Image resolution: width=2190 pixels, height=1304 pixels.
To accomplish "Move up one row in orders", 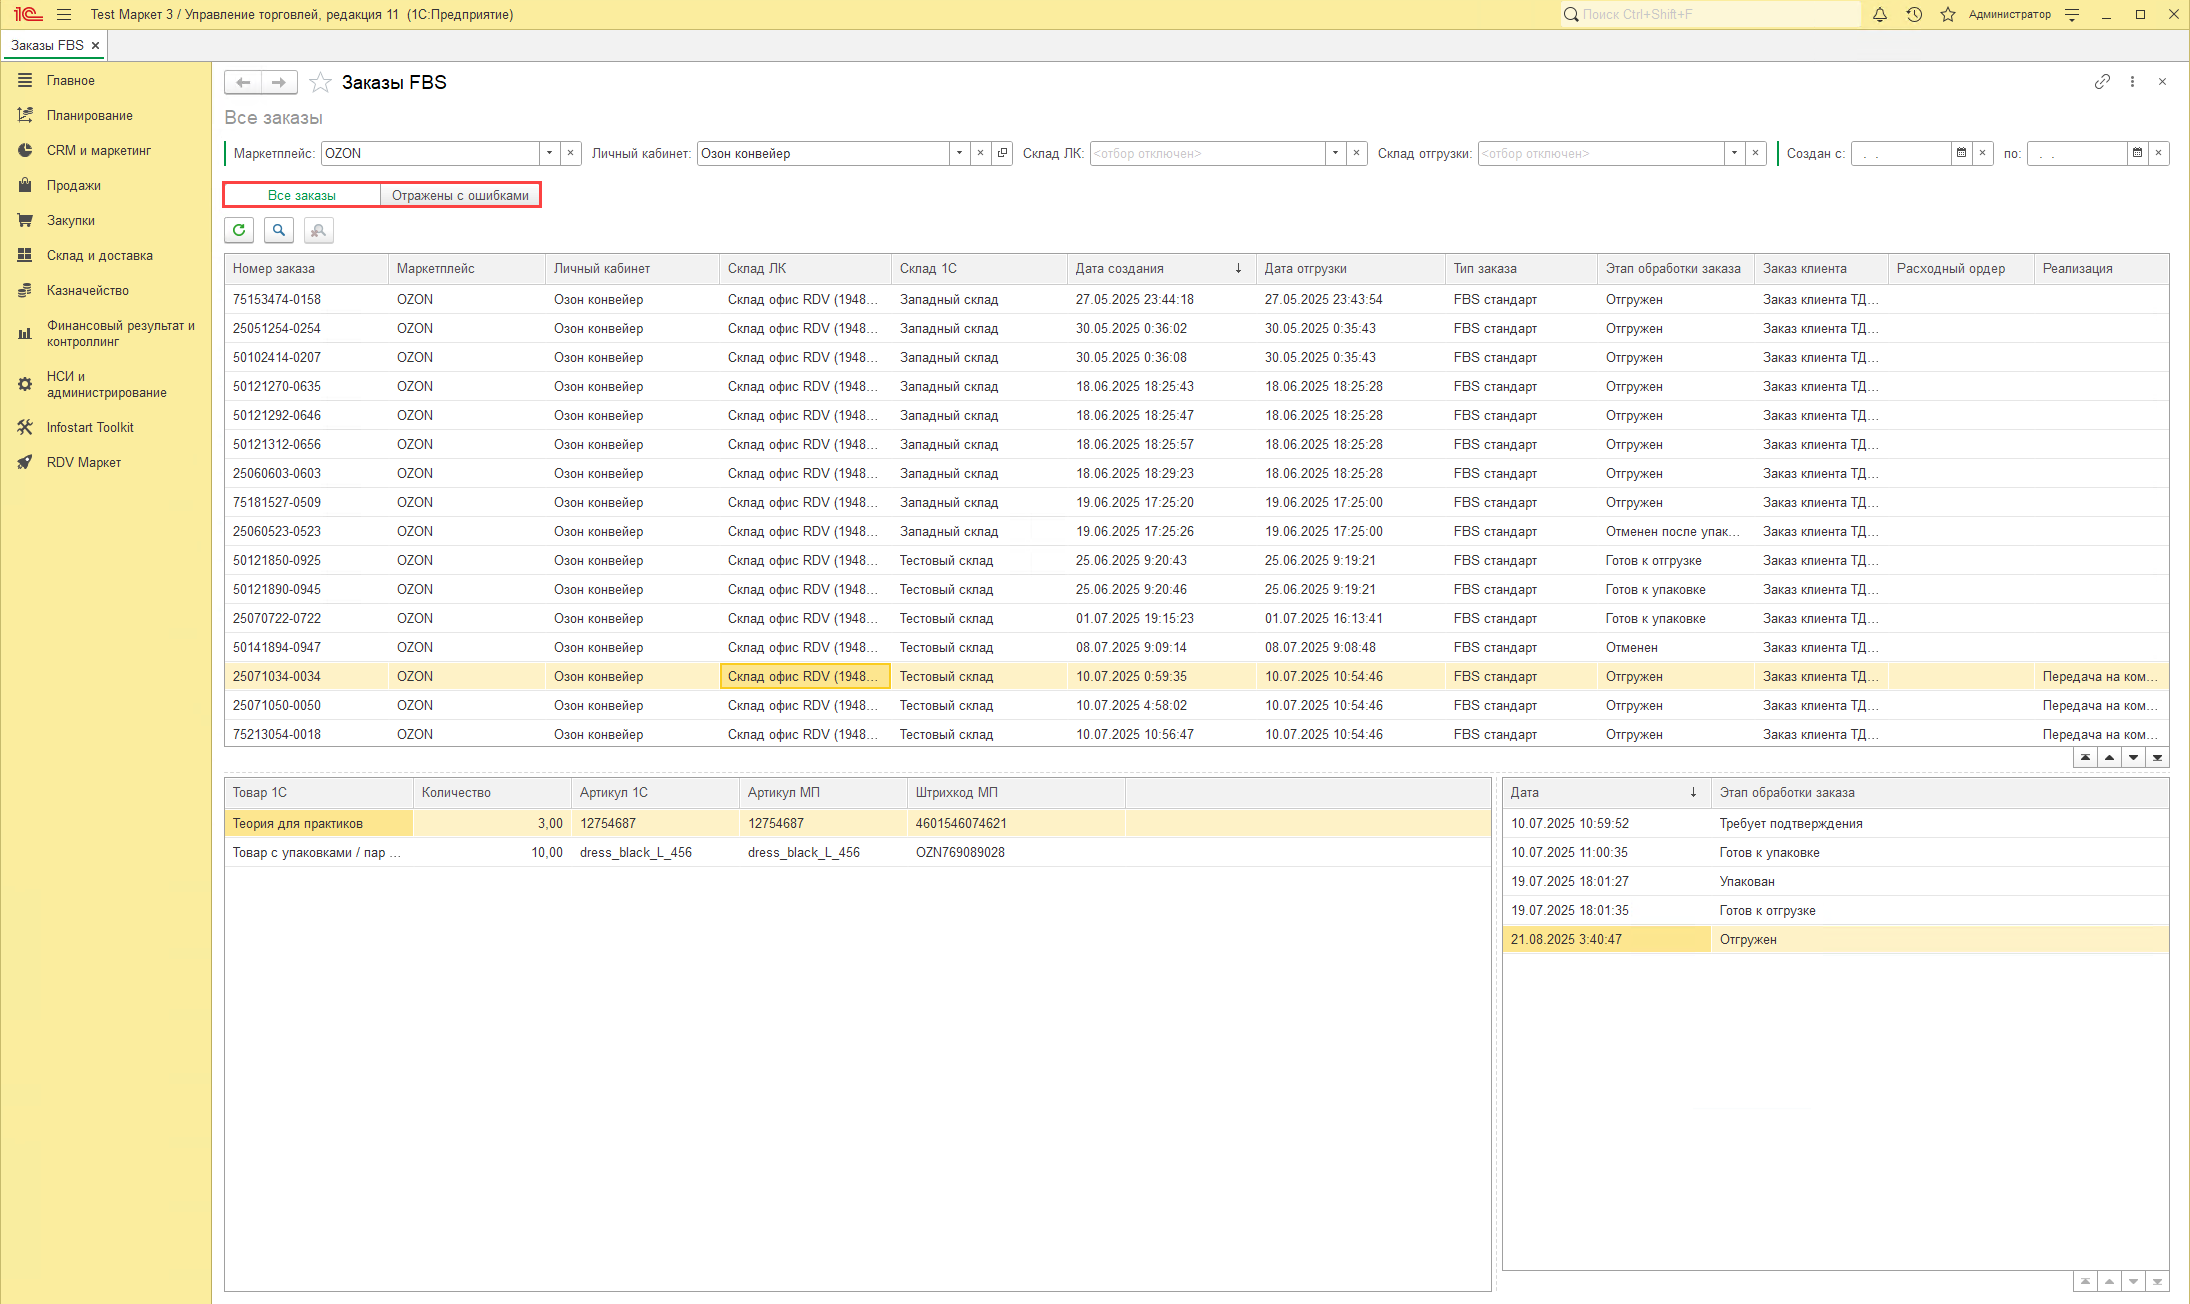I will point(2109,758).
